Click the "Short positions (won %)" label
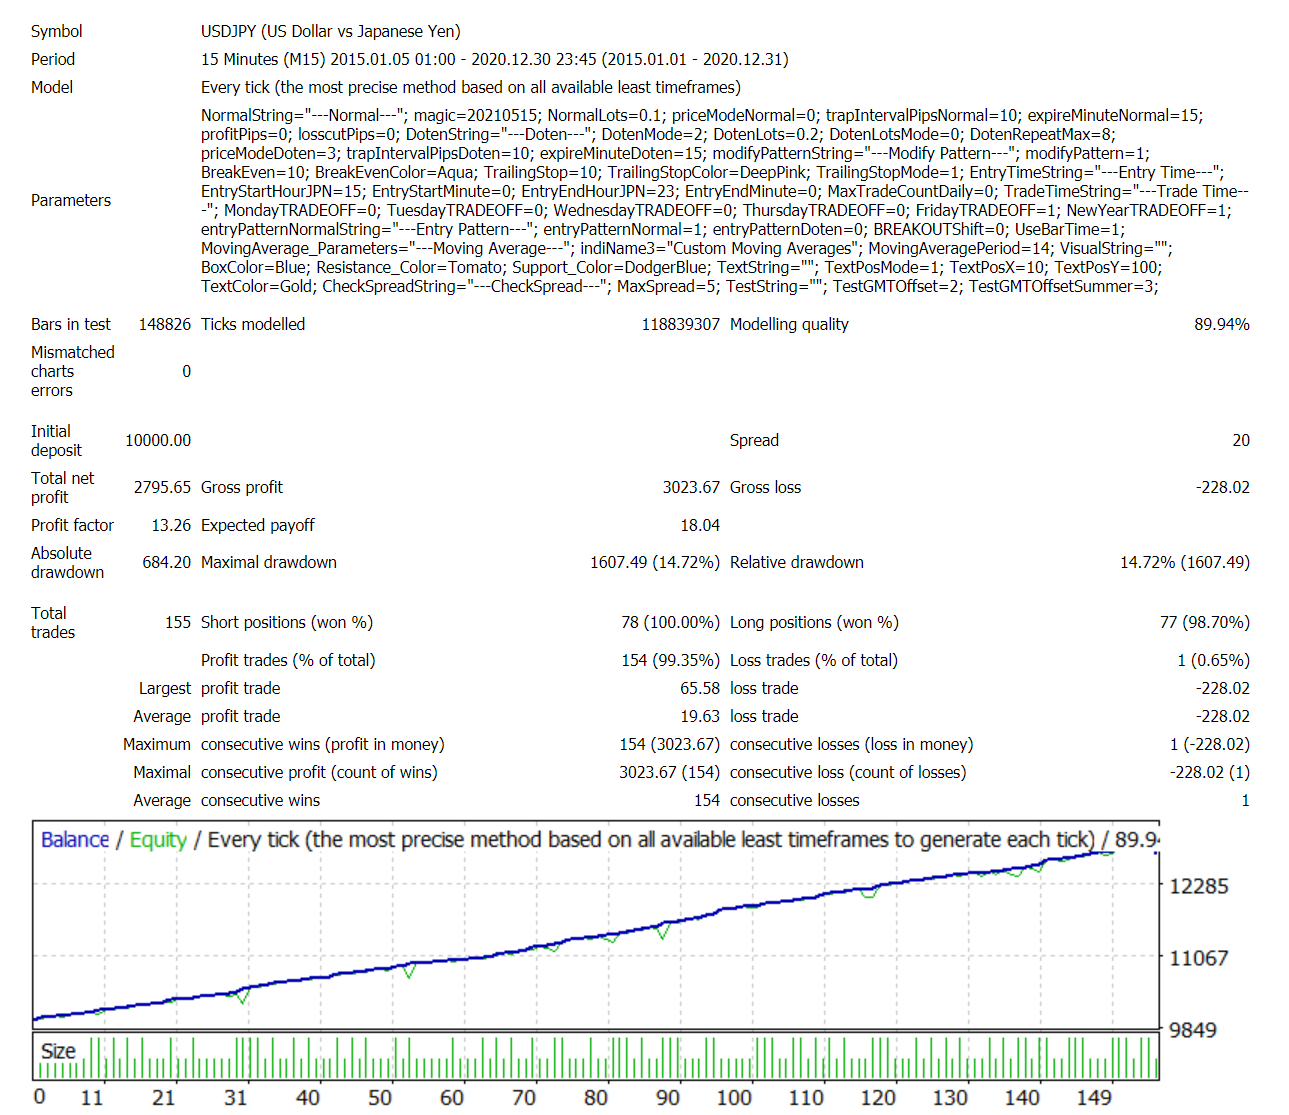Screen dimensions: 1289x1115 tap(287, 623)
